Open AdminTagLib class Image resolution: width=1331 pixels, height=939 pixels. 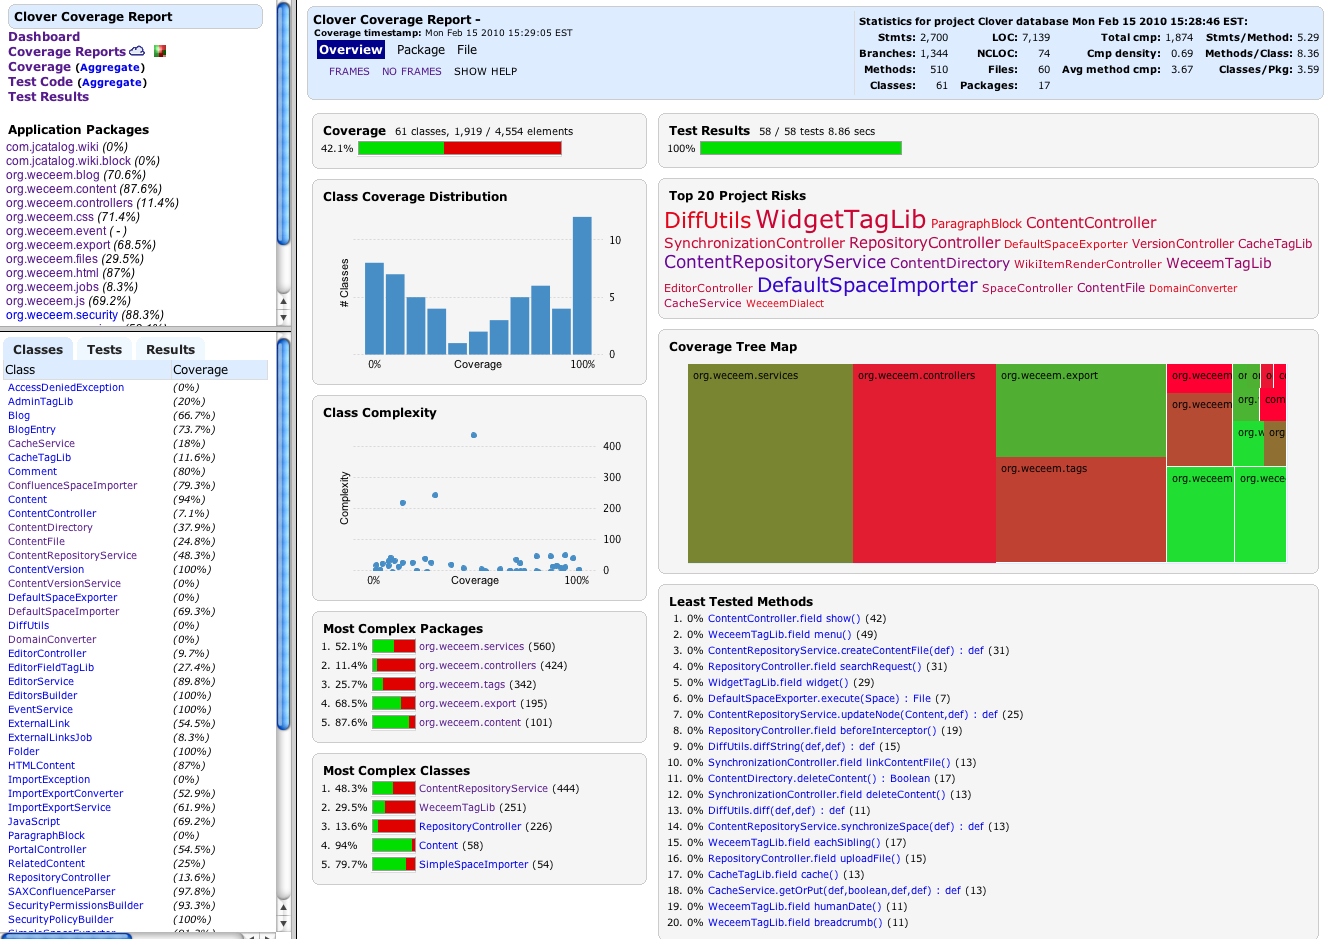41,402
